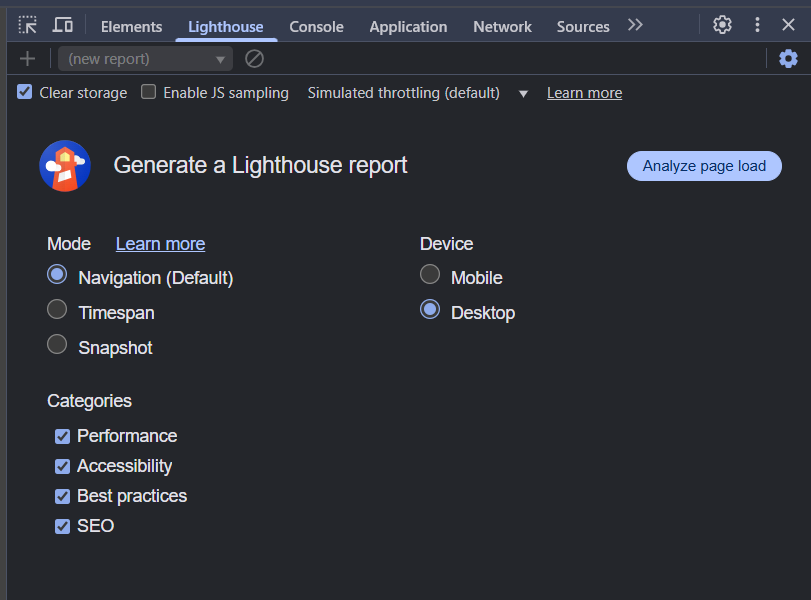
Task: Select the Navigation (Default) mode radio
Action: (57, 275)
